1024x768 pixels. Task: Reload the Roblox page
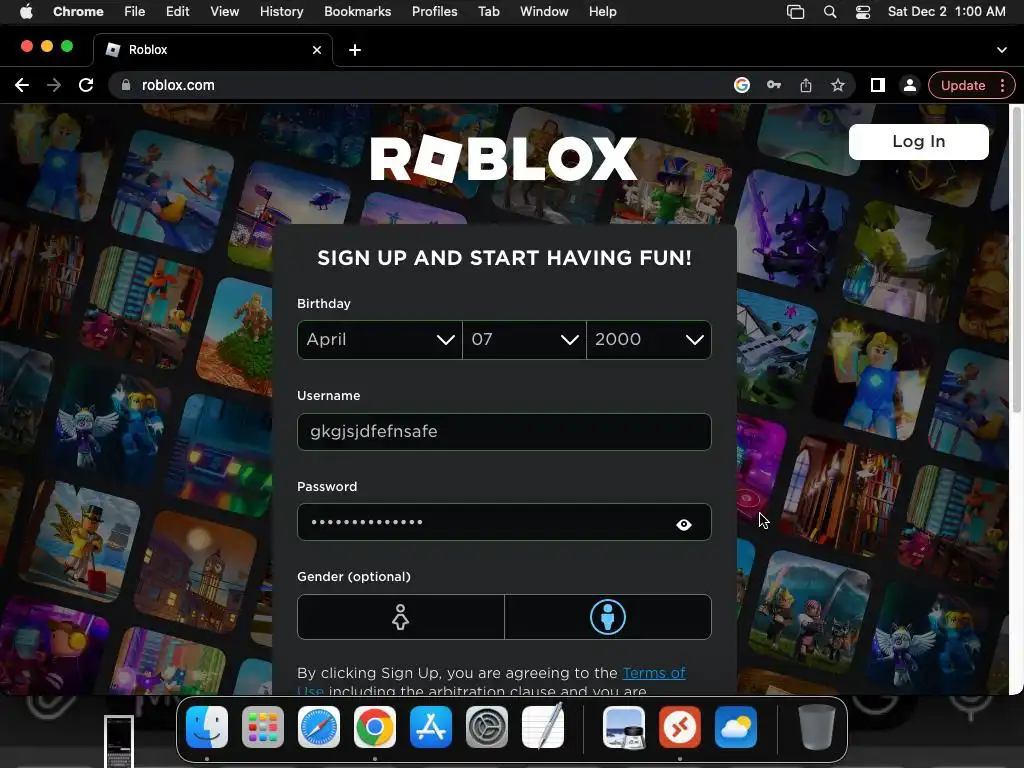(86, 86)
